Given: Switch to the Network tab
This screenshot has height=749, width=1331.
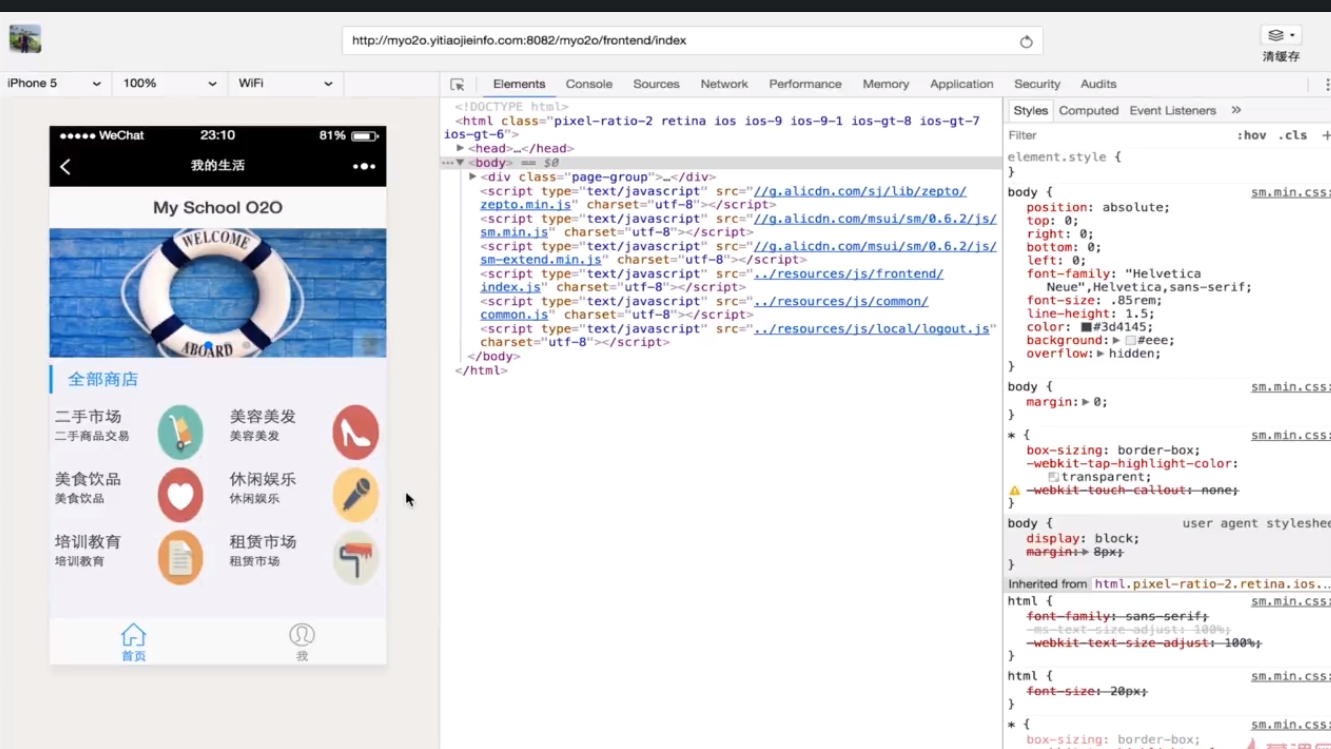Looking at the screenshot, I should coord(724,84).
